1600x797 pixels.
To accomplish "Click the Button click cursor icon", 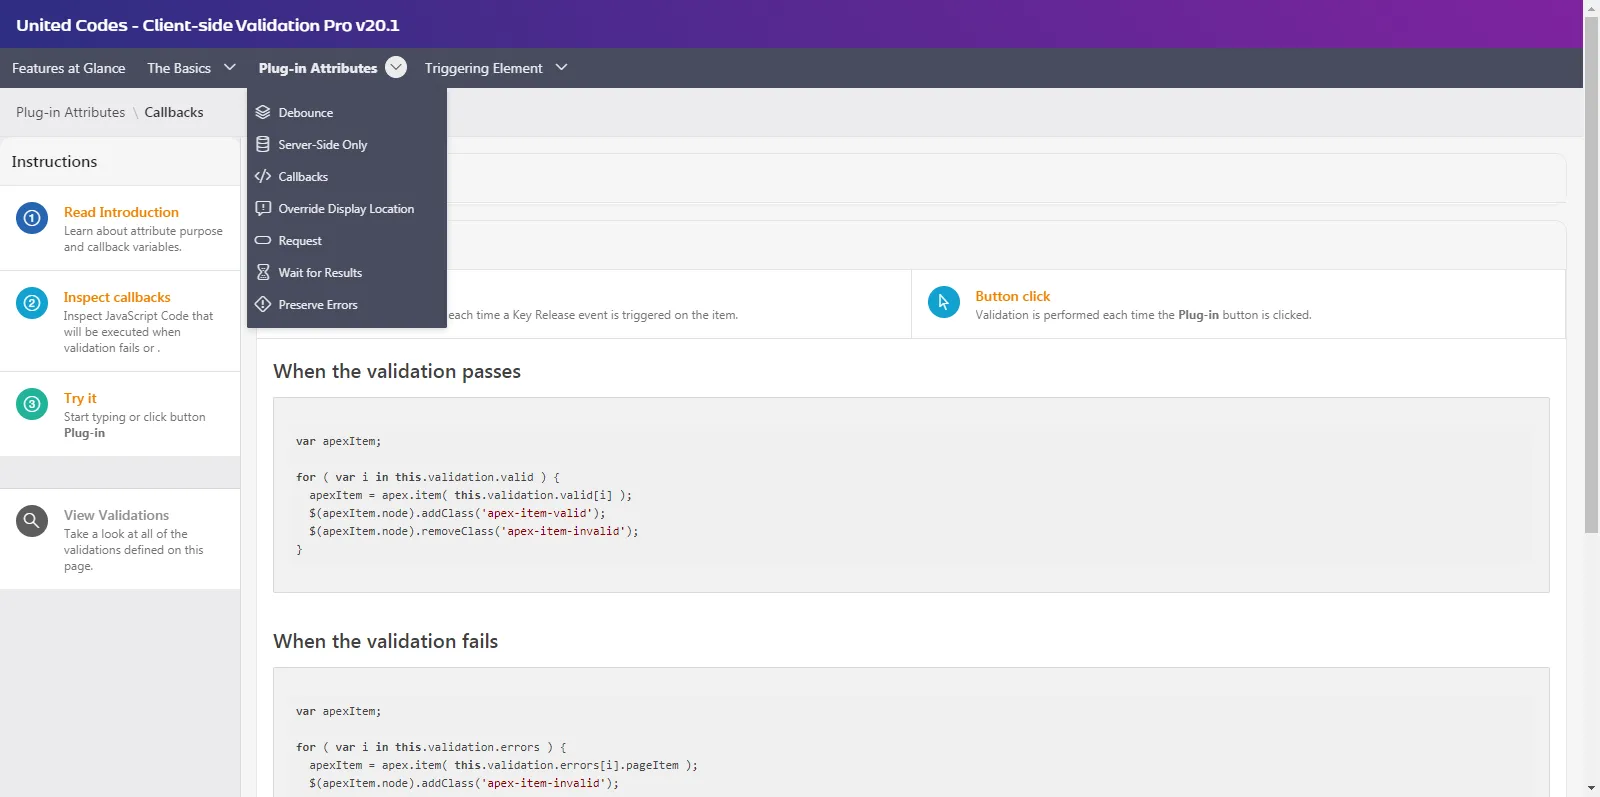I will [x=943, y=302].
